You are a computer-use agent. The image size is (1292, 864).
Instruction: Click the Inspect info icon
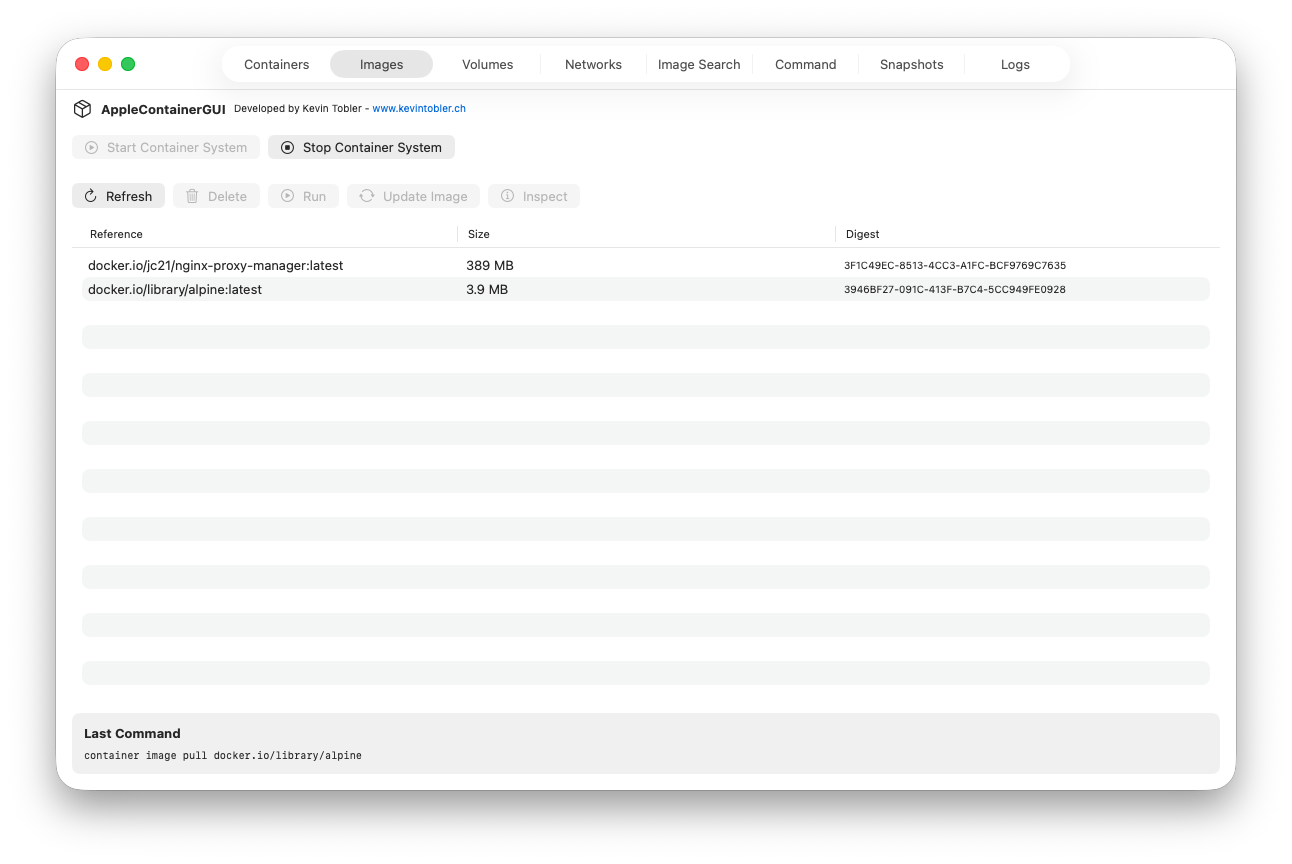pos(506,196)
